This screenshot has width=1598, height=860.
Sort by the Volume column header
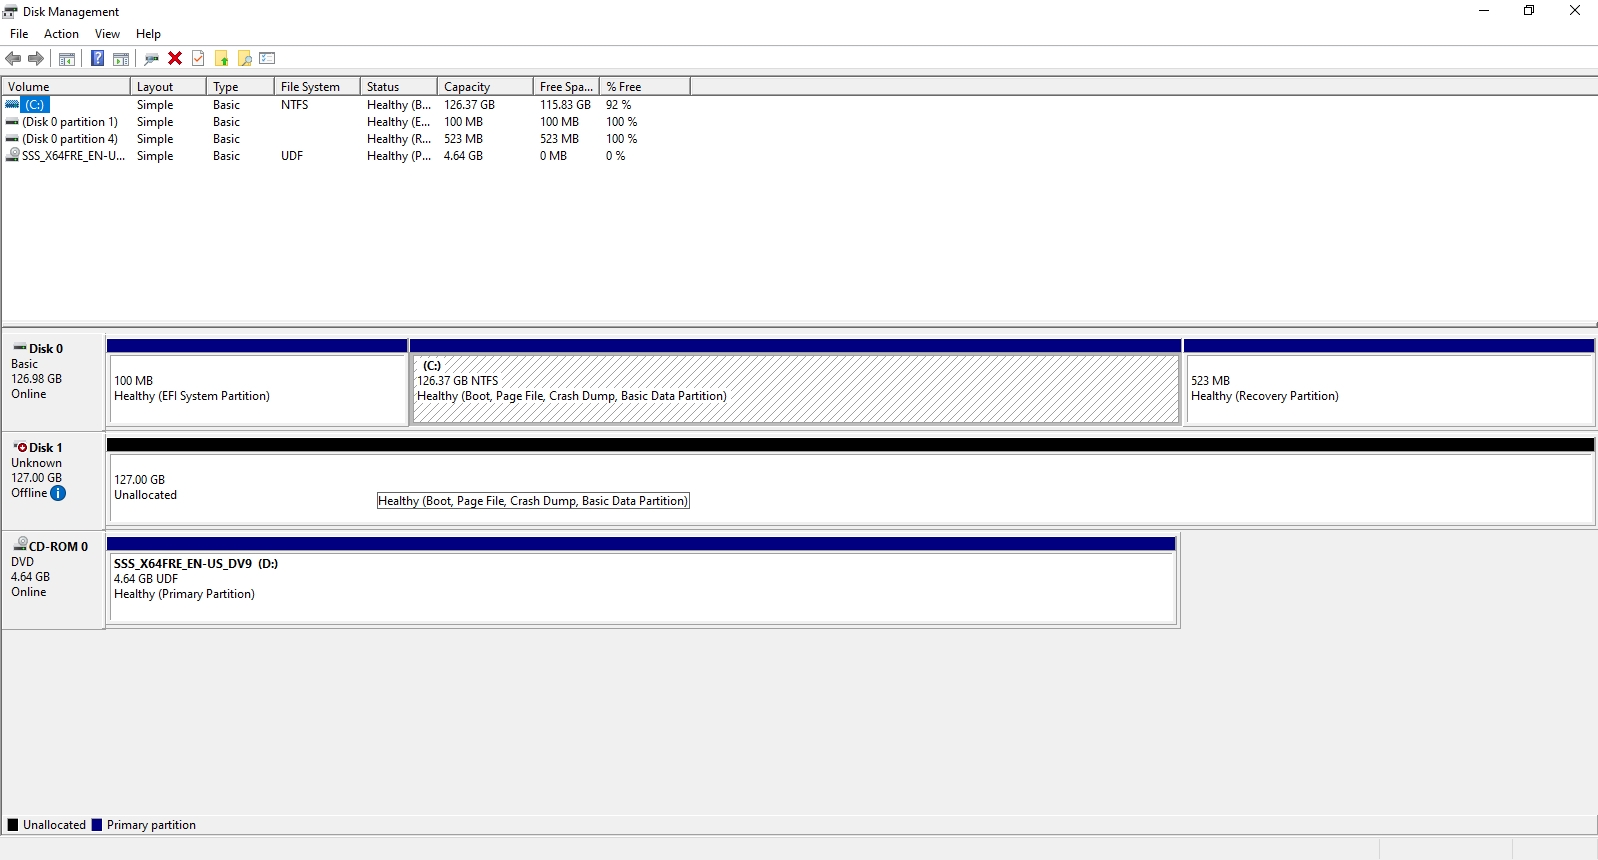(x=66, y=87)
